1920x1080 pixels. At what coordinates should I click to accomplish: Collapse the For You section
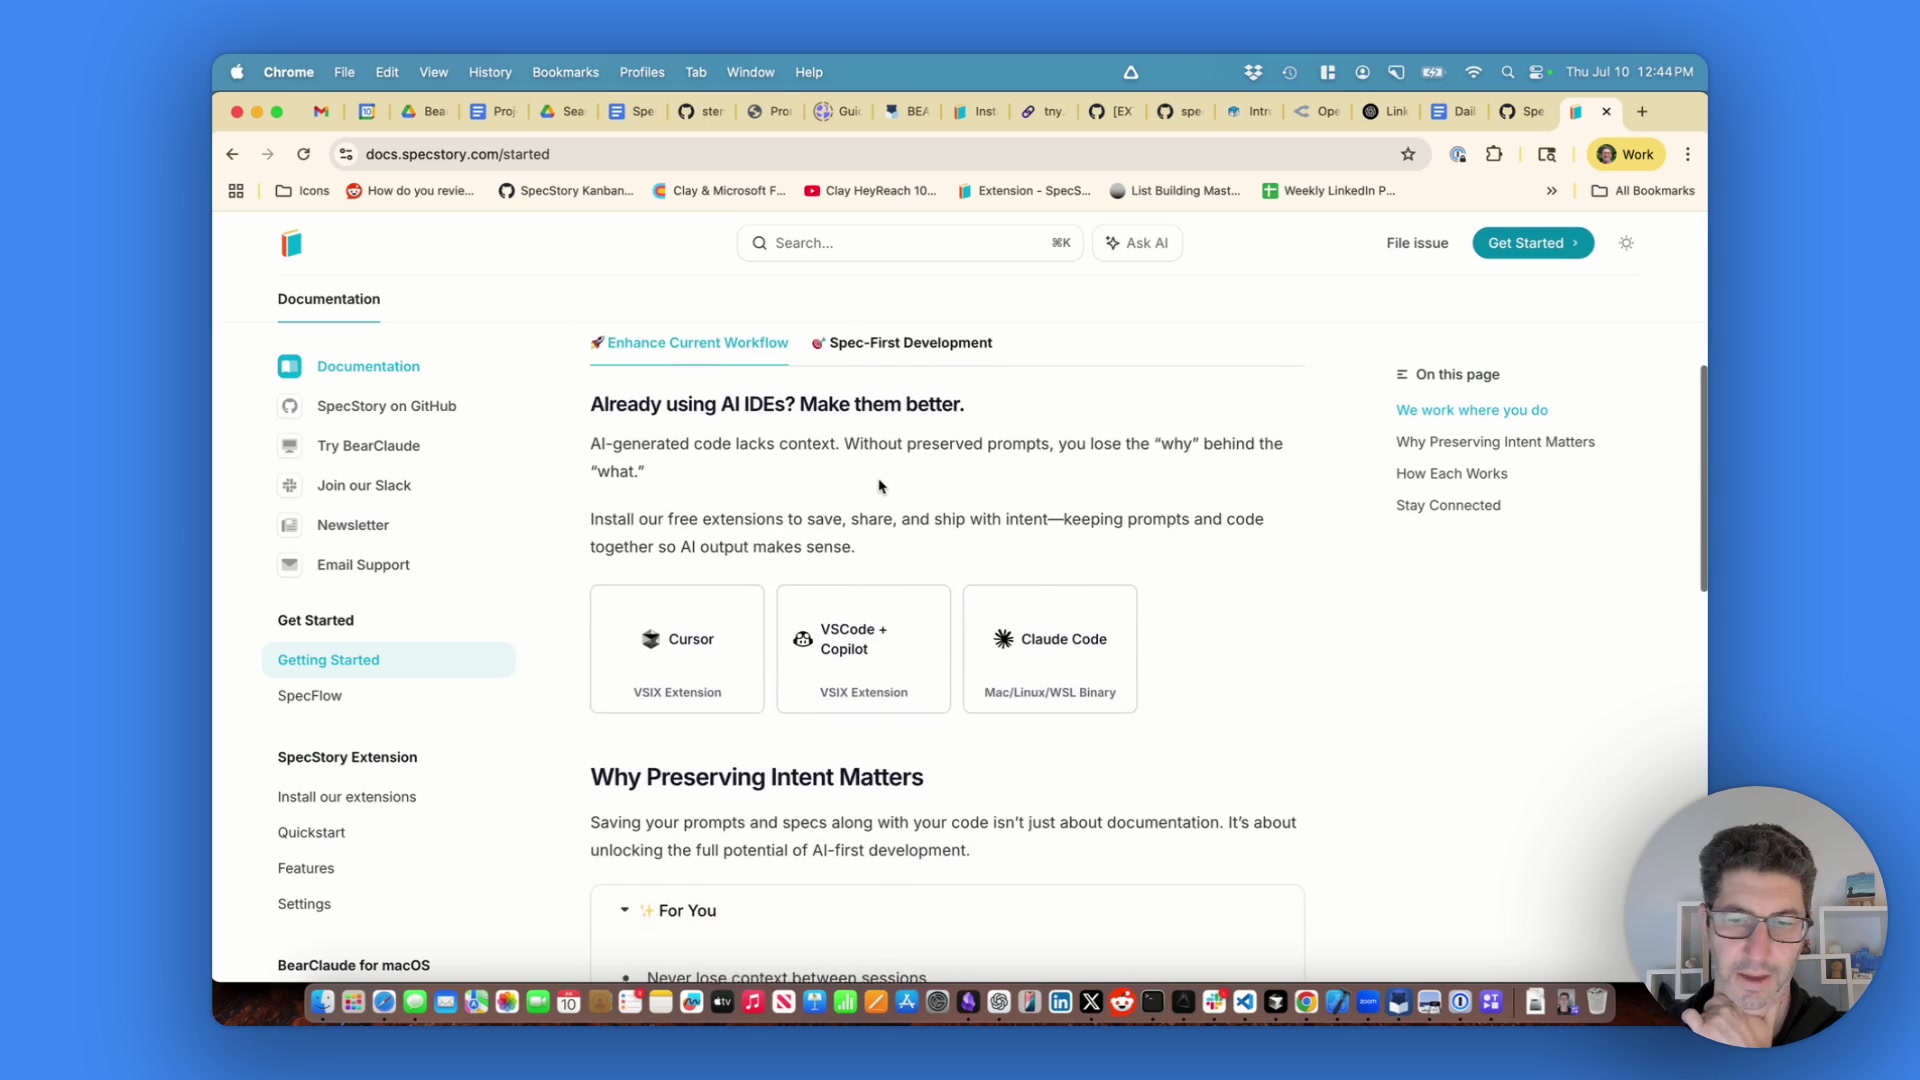tap(625, 910)
